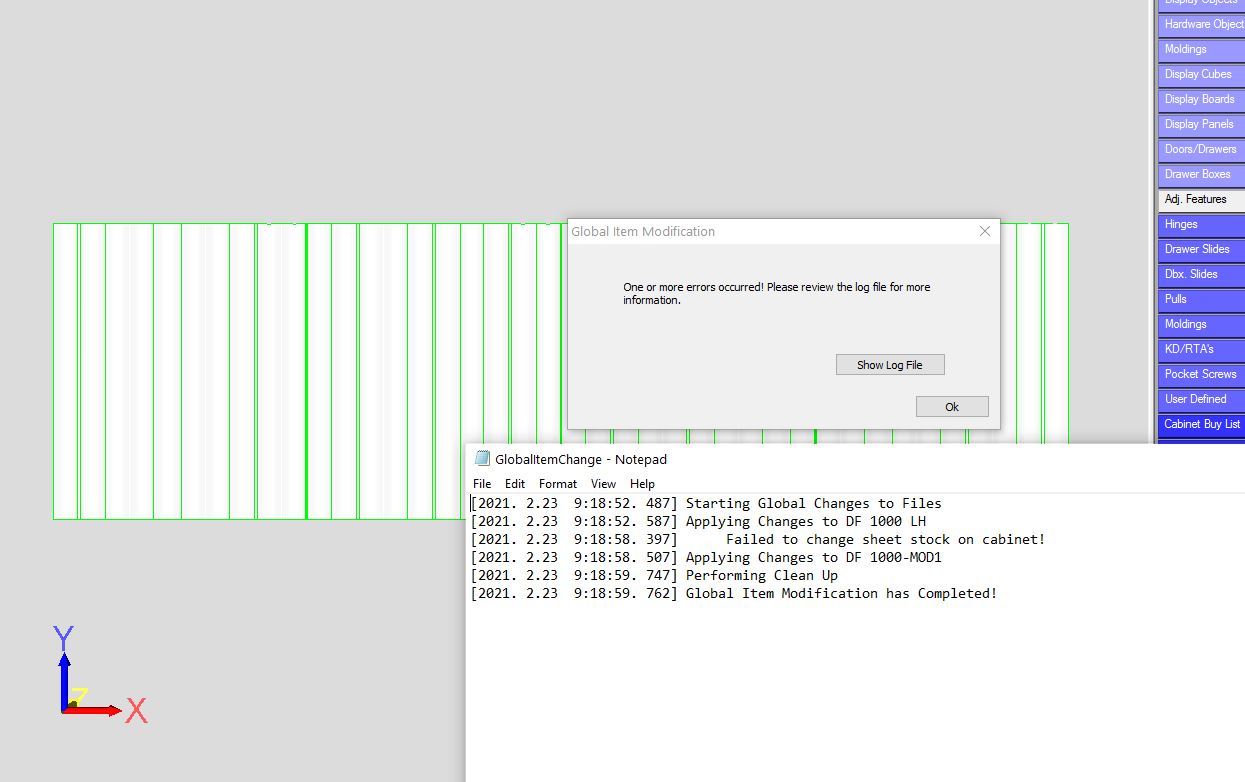The image size is (1245, 782).
Task: Click the green cabinet drawing in the viewport
Action: click(310, 371)
